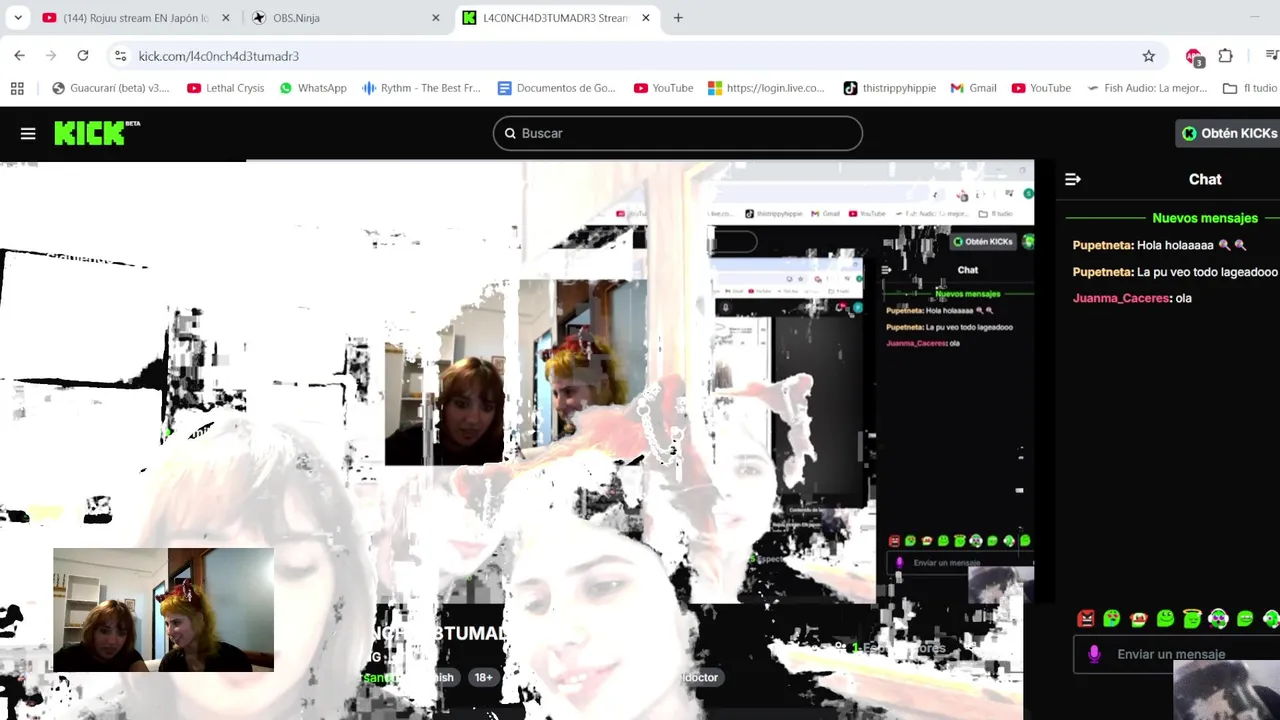Switch to the Rojuu stream YouTube tab
The height and width of the screenshot is (720, 1280).
pyautogui.click(x=135, y=18)
